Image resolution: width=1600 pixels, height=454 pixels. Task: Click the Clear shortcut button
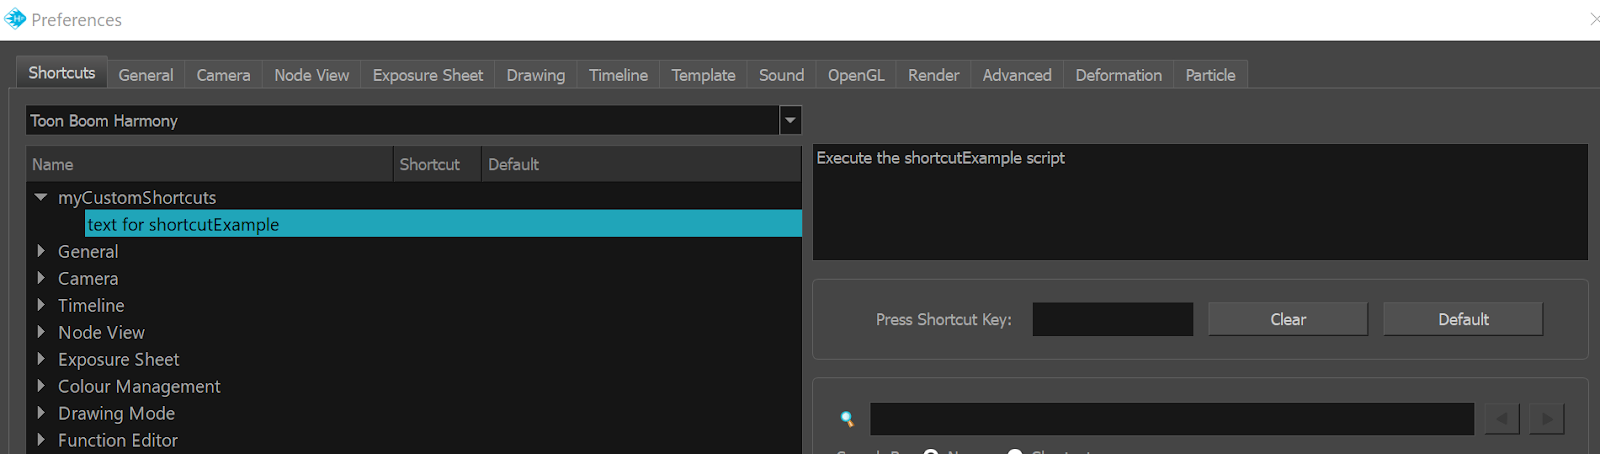tap(1288, 319)
